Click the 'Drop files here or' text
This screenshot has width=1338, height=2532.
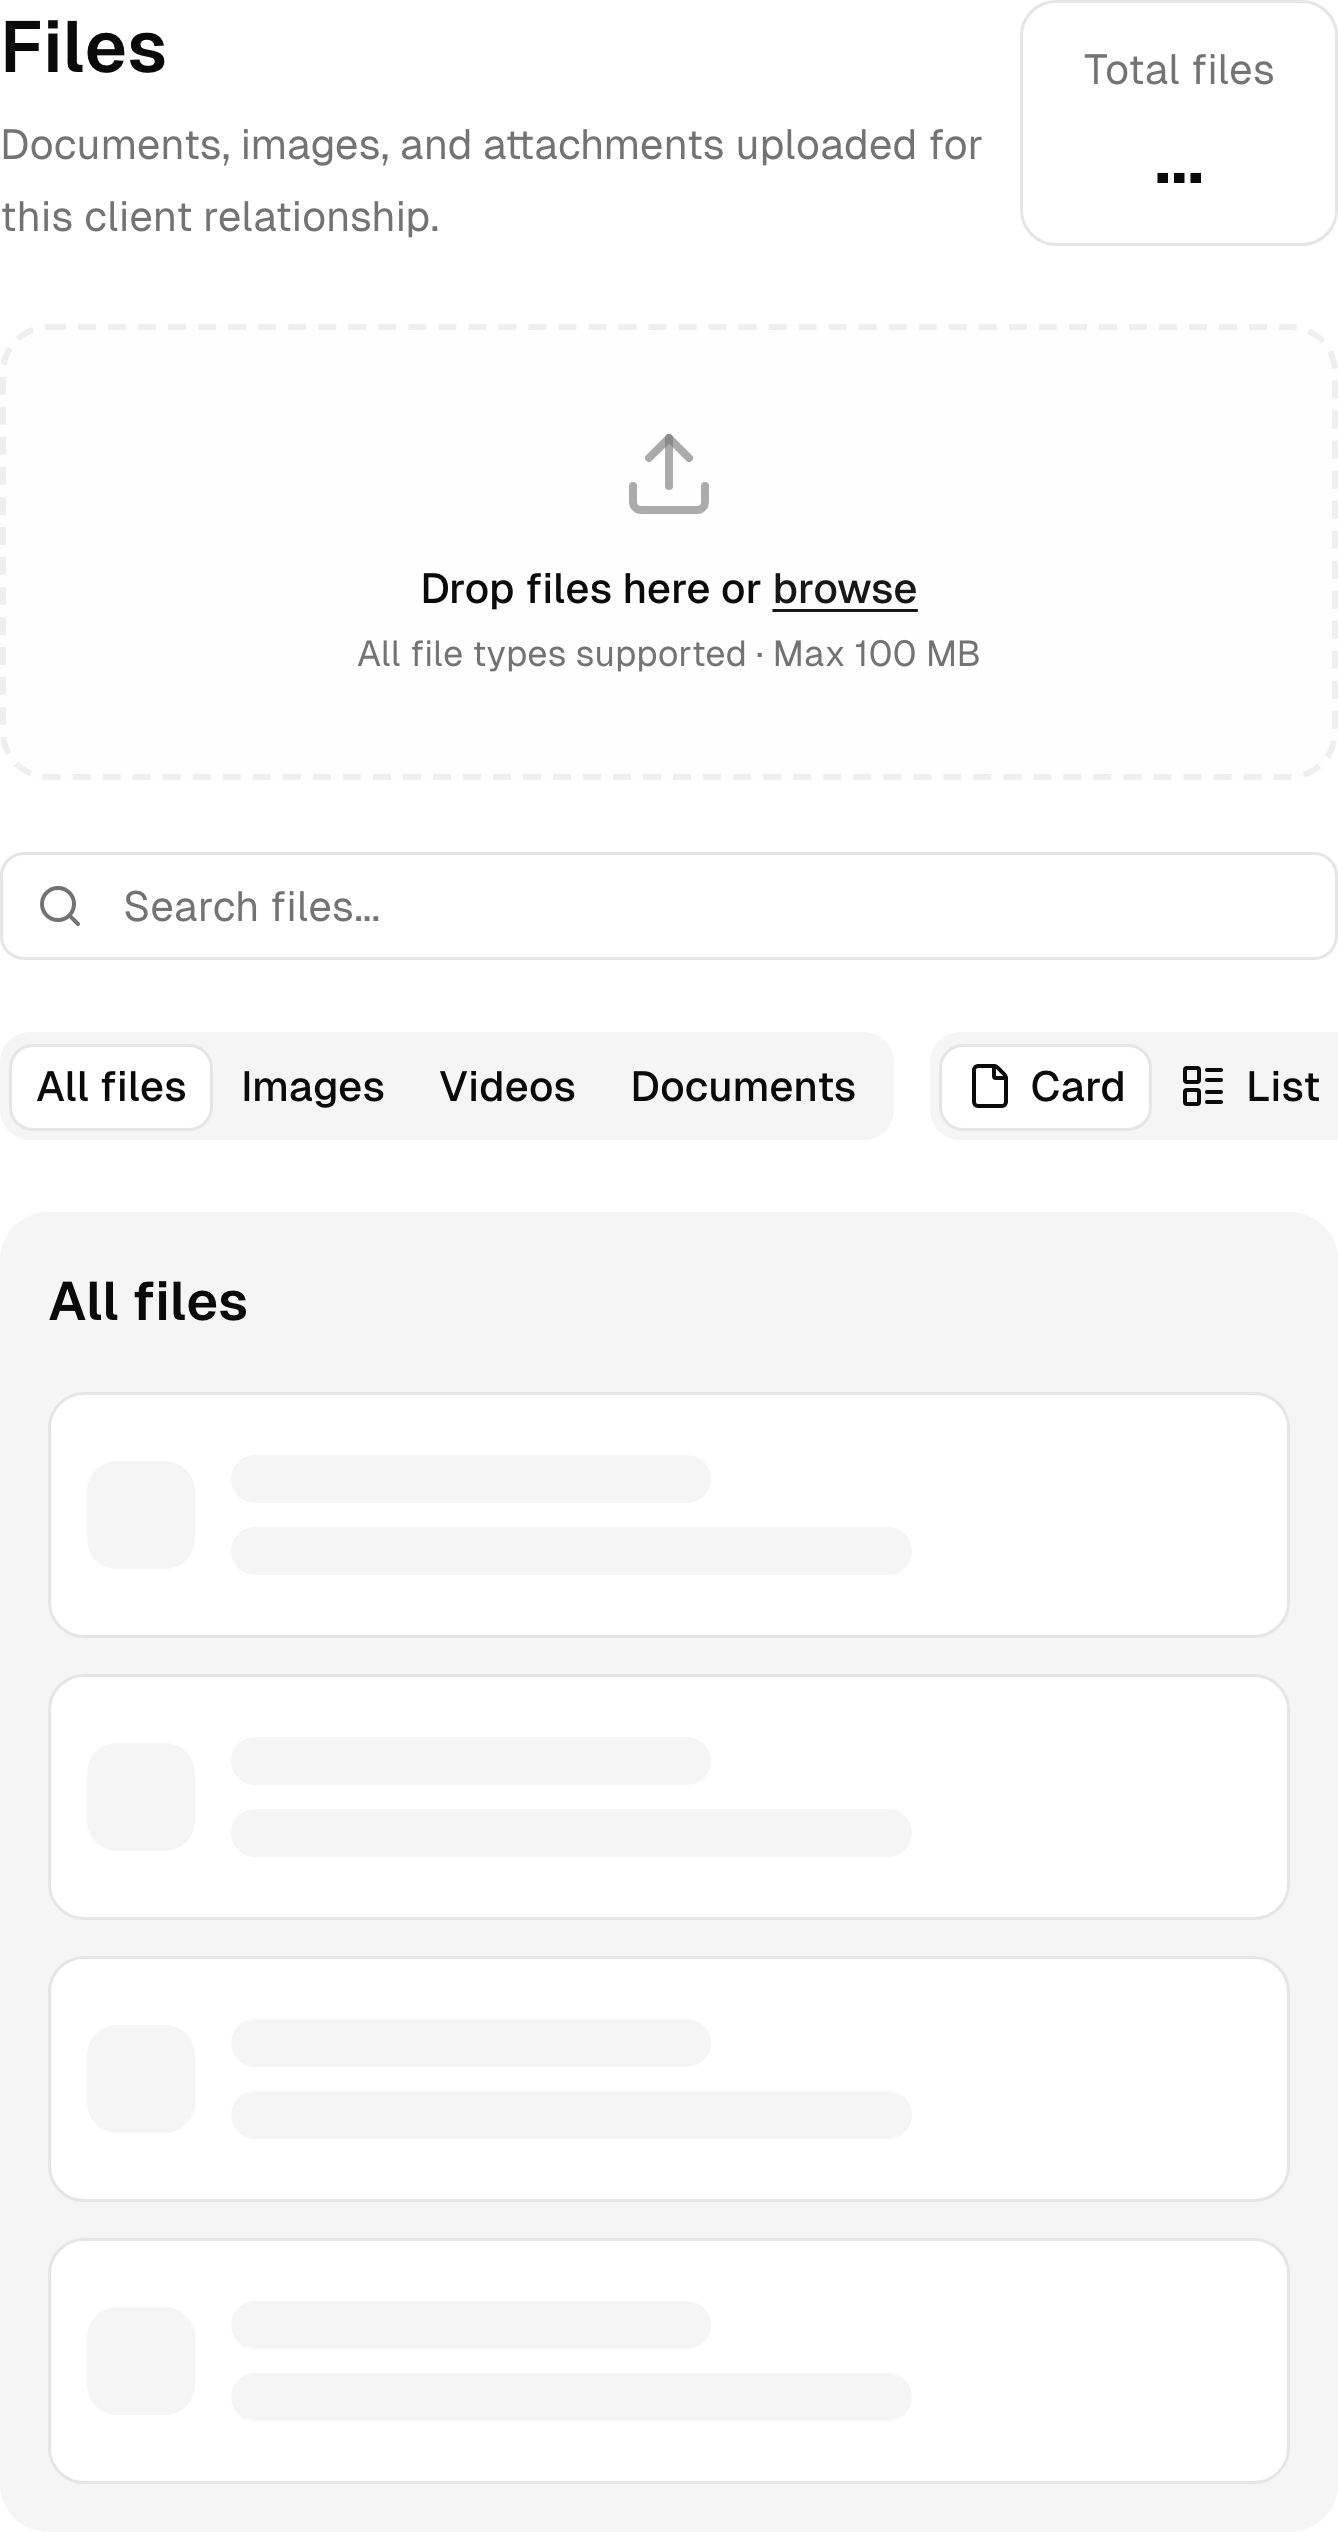pyautogui.click(x=591, y=589)
